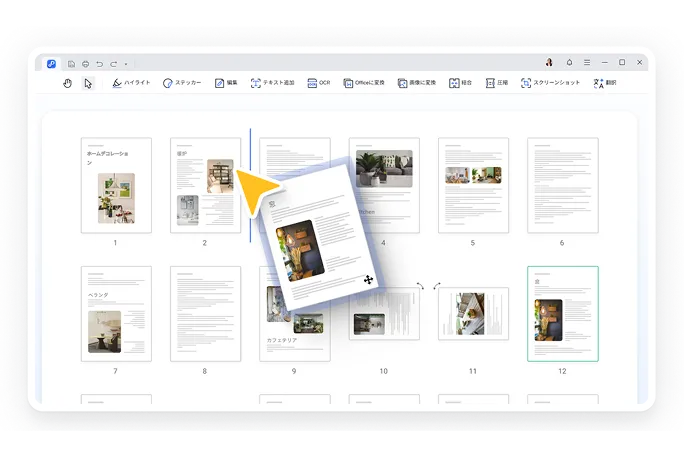Viewport: 684px width, 456px height.
Task: Click the blue app logo icon
Action: (x=51, y=64)
